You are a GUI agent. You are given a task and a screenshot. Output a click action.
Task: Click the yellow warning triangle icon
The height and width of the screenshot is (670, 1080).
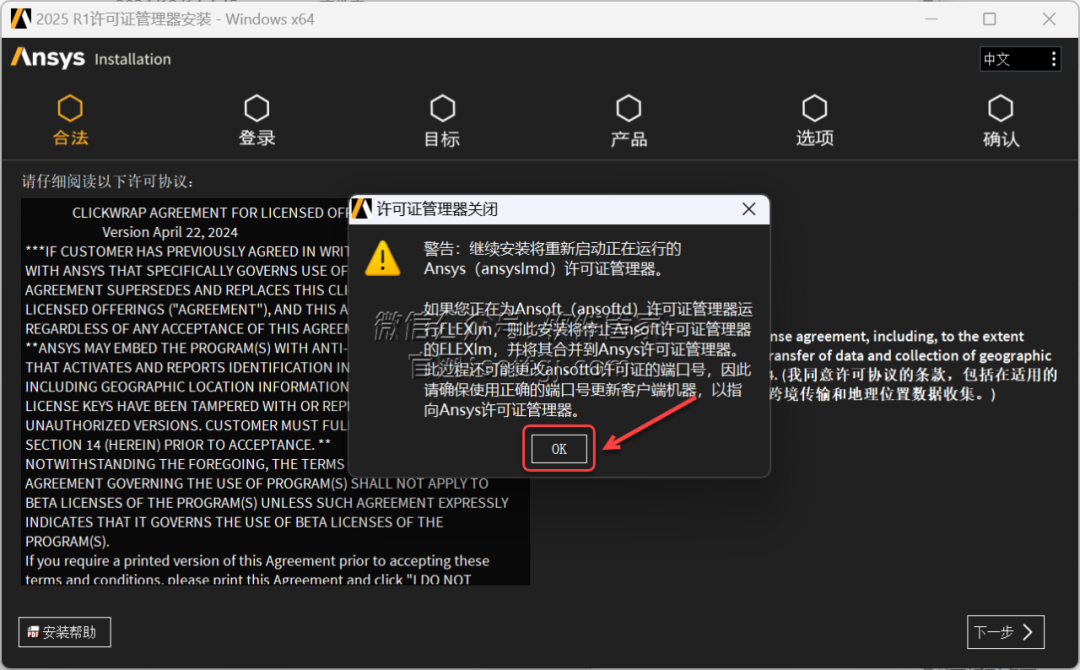point(382,258)
